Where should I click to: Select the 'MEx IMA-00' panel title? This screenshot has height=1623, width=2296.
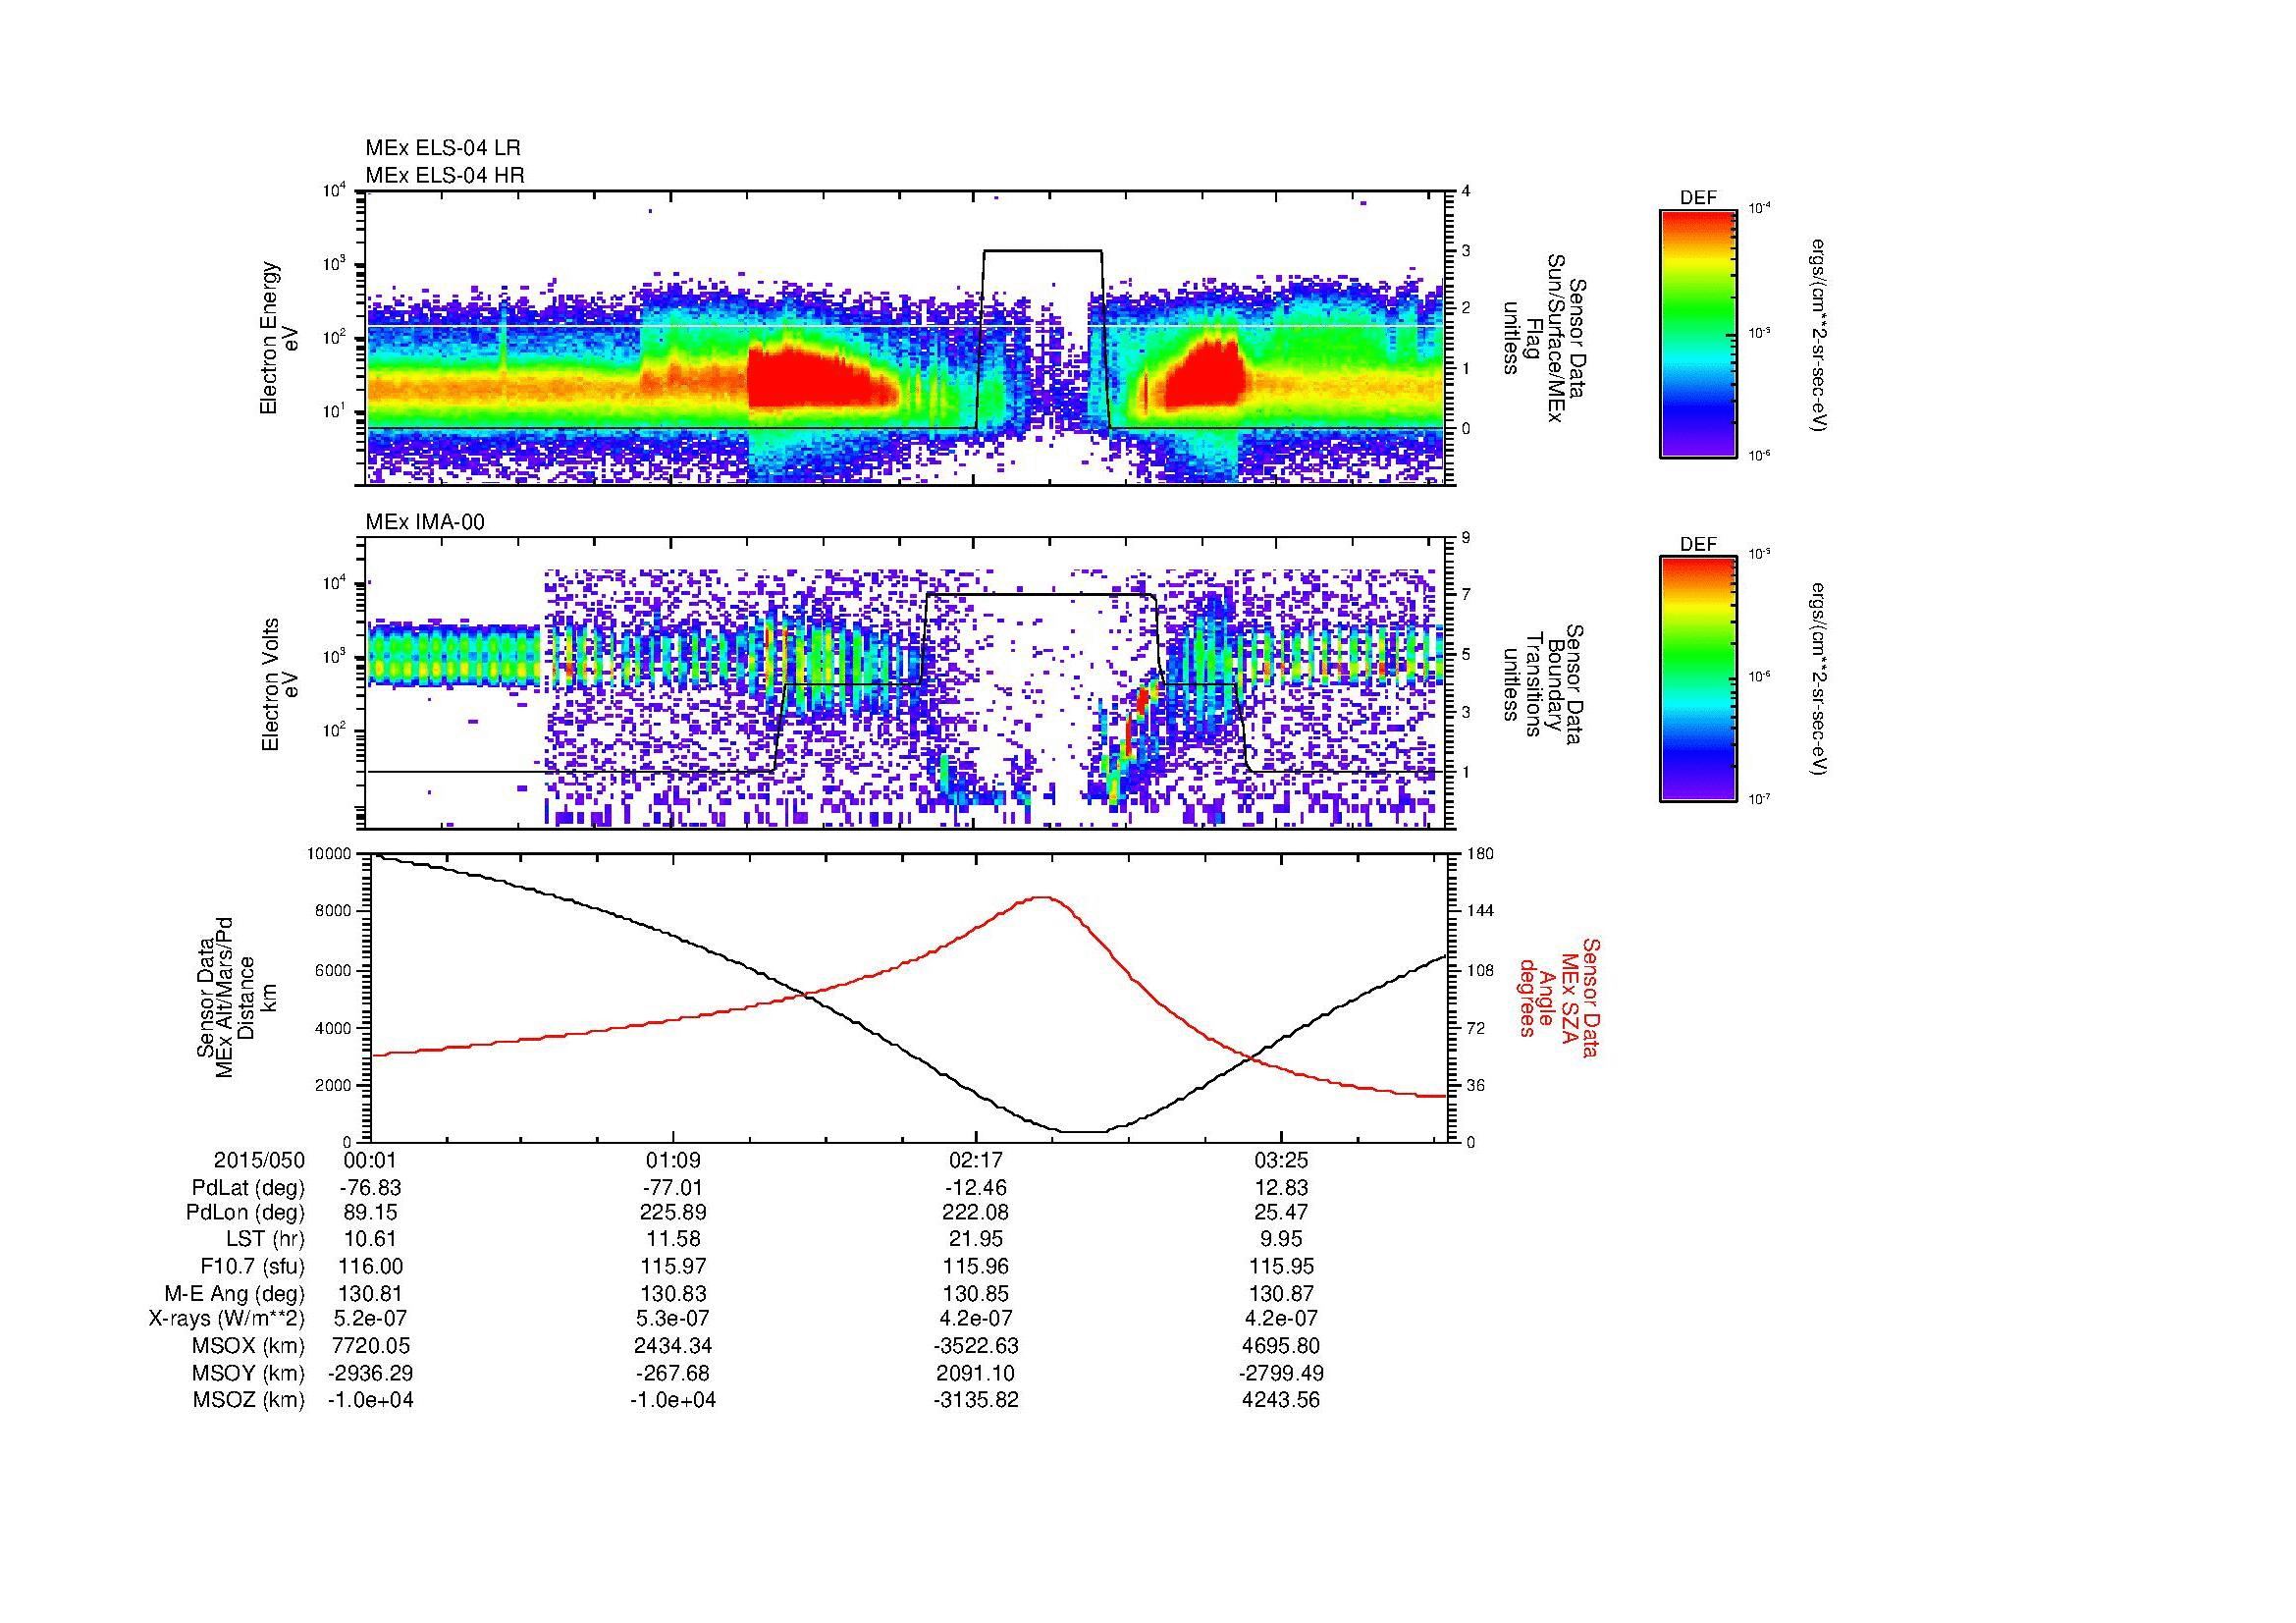425,522
